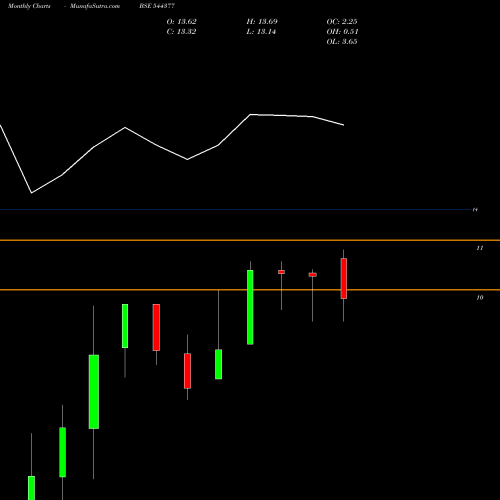Select the last red candlestick on the chart
The width and height of the screenshot is (500, 500).
click(344, 278)
